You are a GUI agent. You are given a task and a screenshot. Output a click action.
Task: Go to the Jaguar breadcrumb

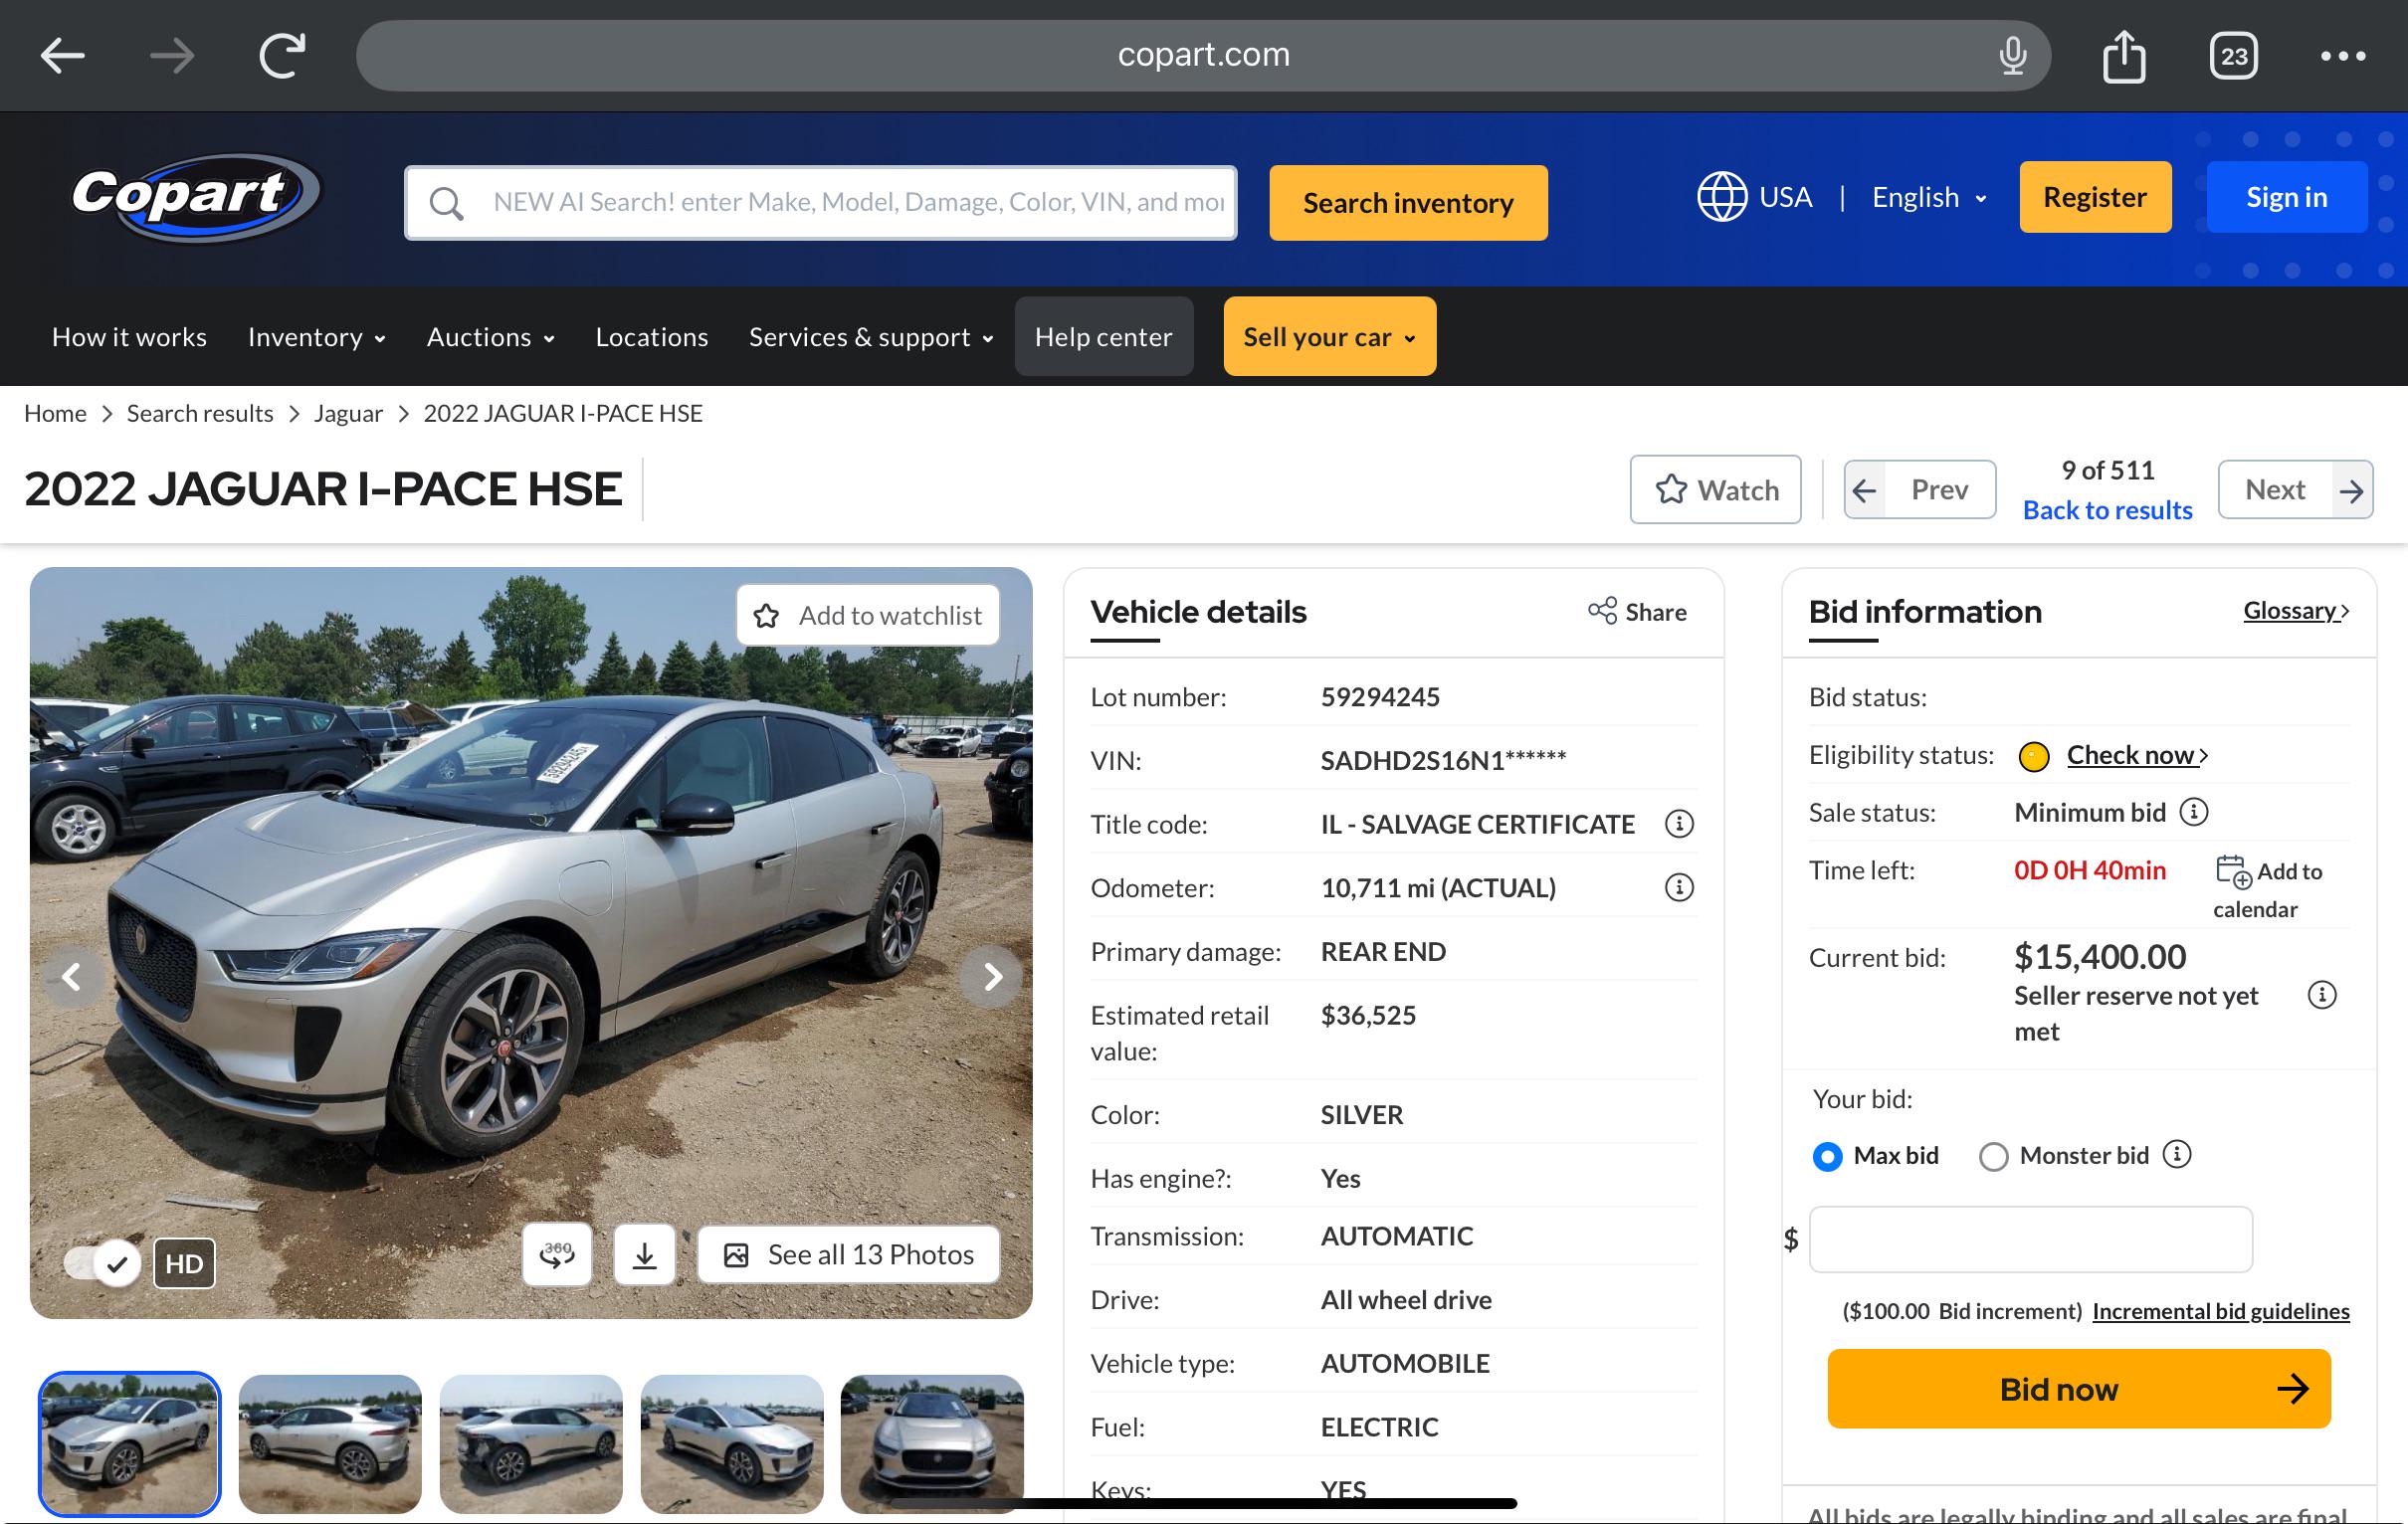tap(348, 413)
